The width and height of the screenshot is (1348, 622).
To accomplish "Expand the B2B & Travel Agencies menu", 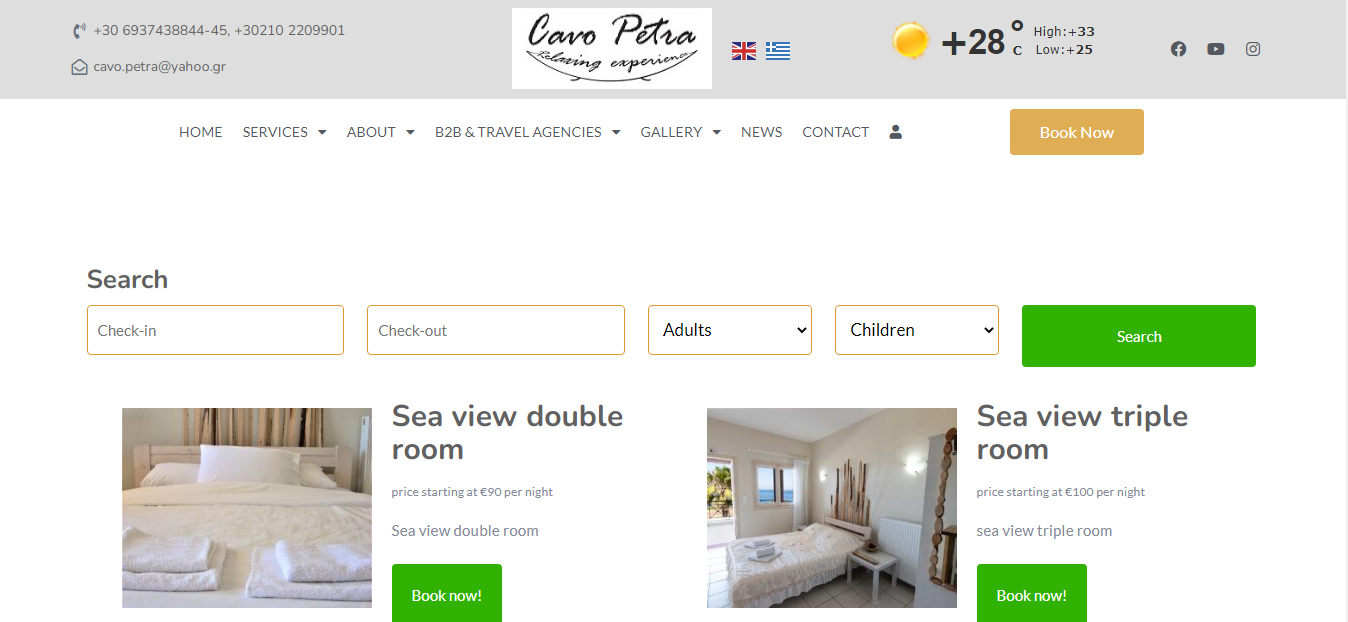I will tap(527, 132).
